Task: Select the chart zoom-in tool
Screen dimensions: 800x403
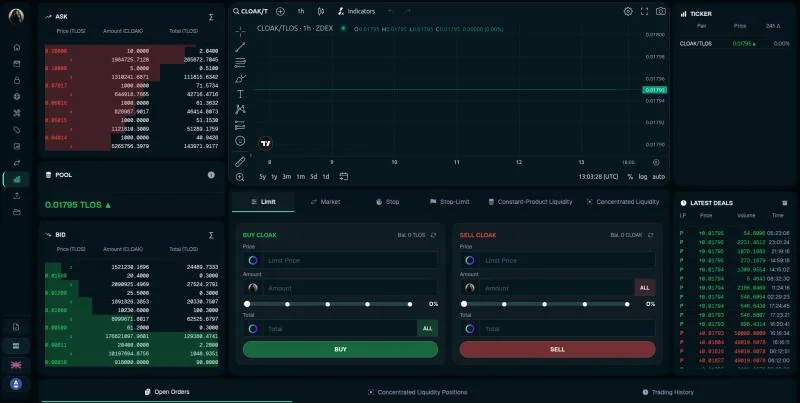Action: (240, 177)
